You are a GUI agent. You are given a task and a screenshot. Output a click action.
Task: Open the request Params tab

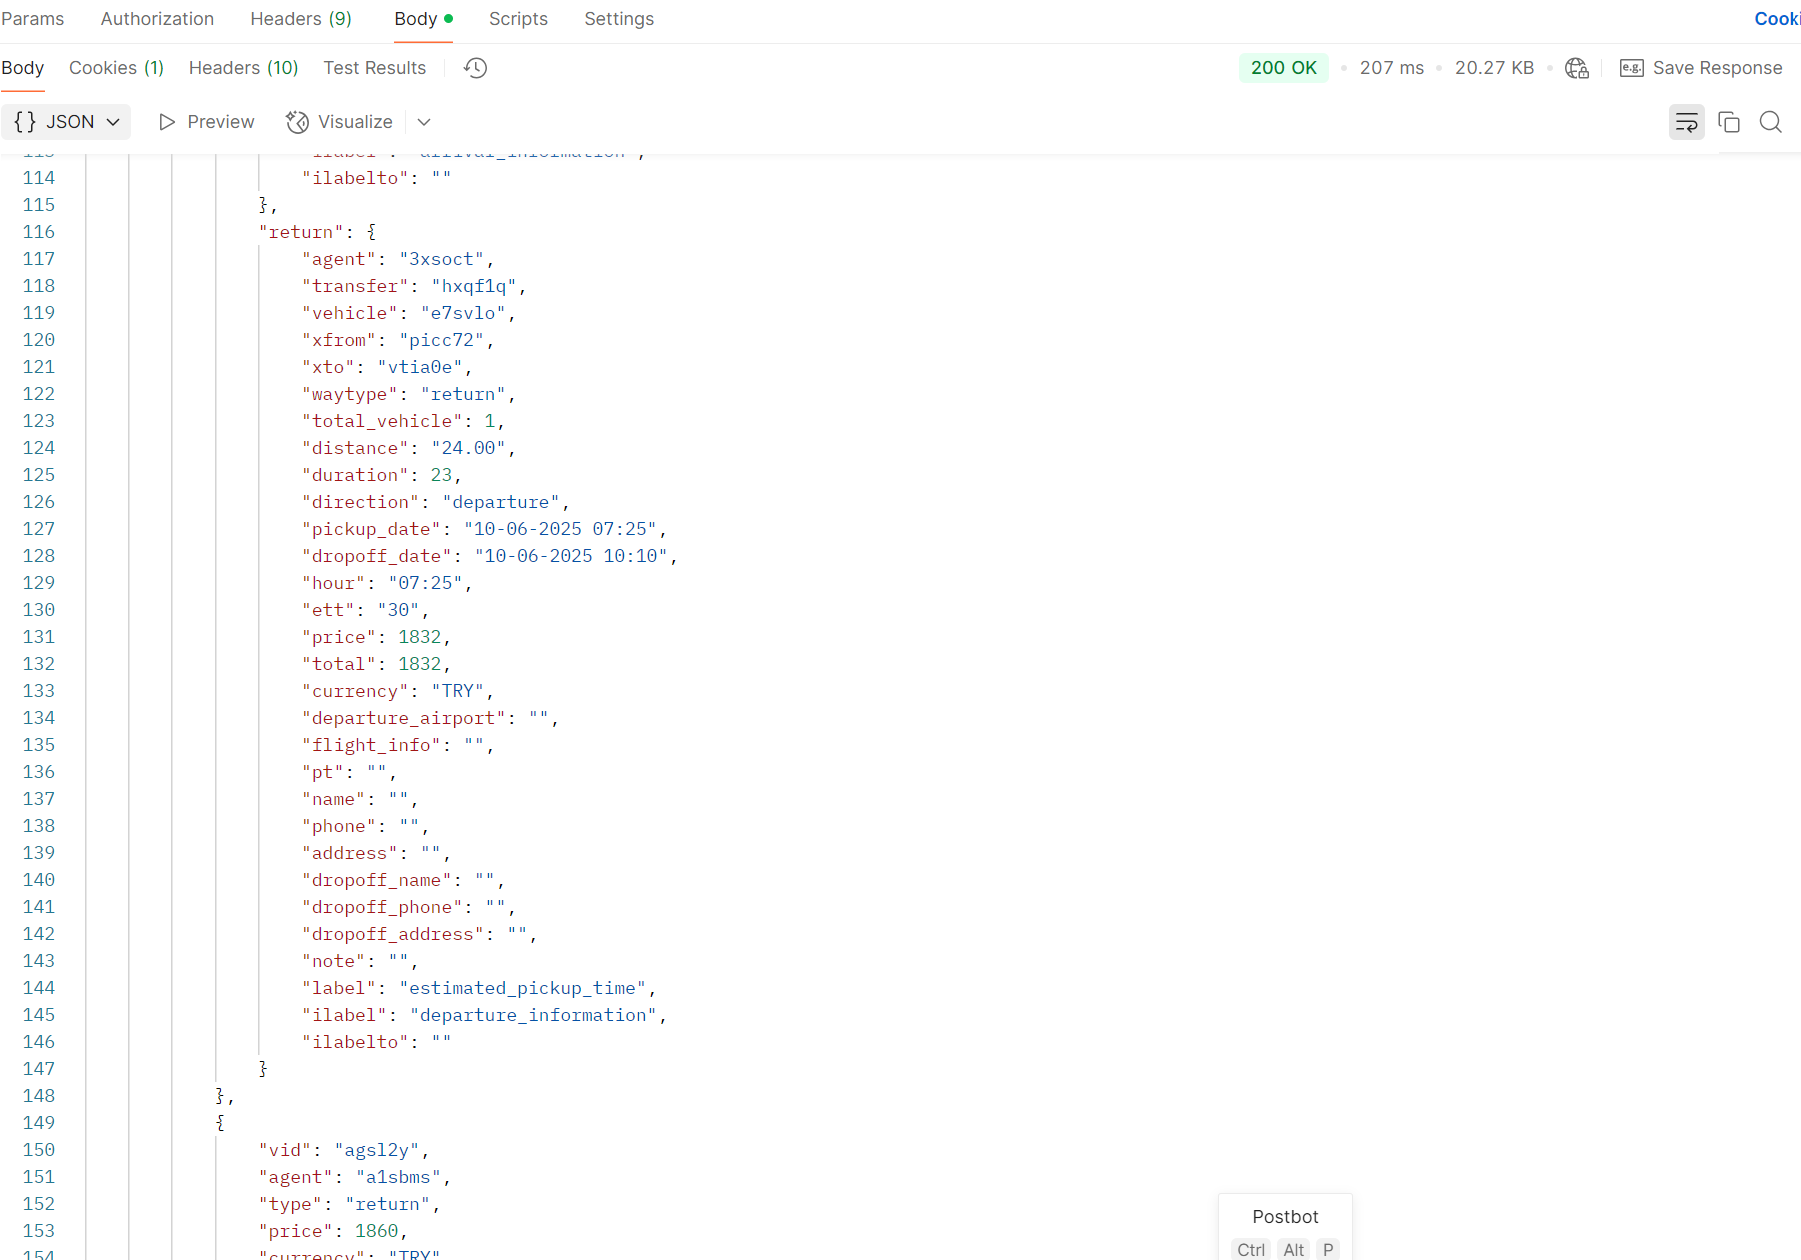(x=32, y=19)
